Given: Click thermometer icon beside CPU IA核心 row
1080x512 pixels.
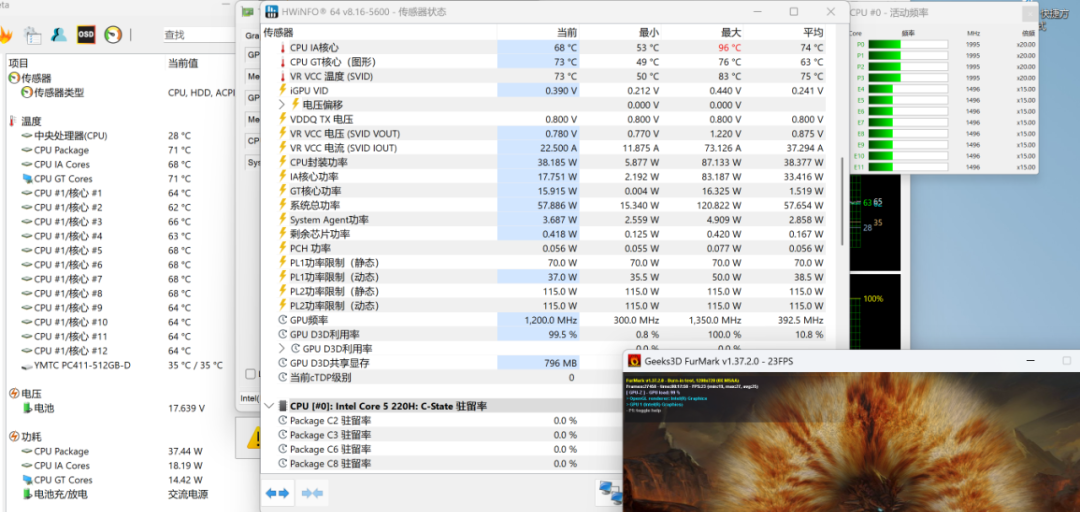Looking at the screenshot, I should click(x=282, y=48).
